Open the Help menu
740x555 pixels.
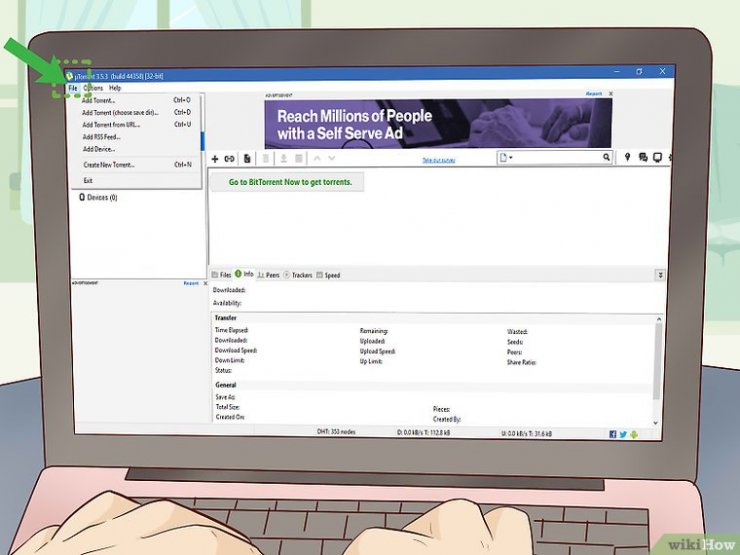click(x=115, y=88)
